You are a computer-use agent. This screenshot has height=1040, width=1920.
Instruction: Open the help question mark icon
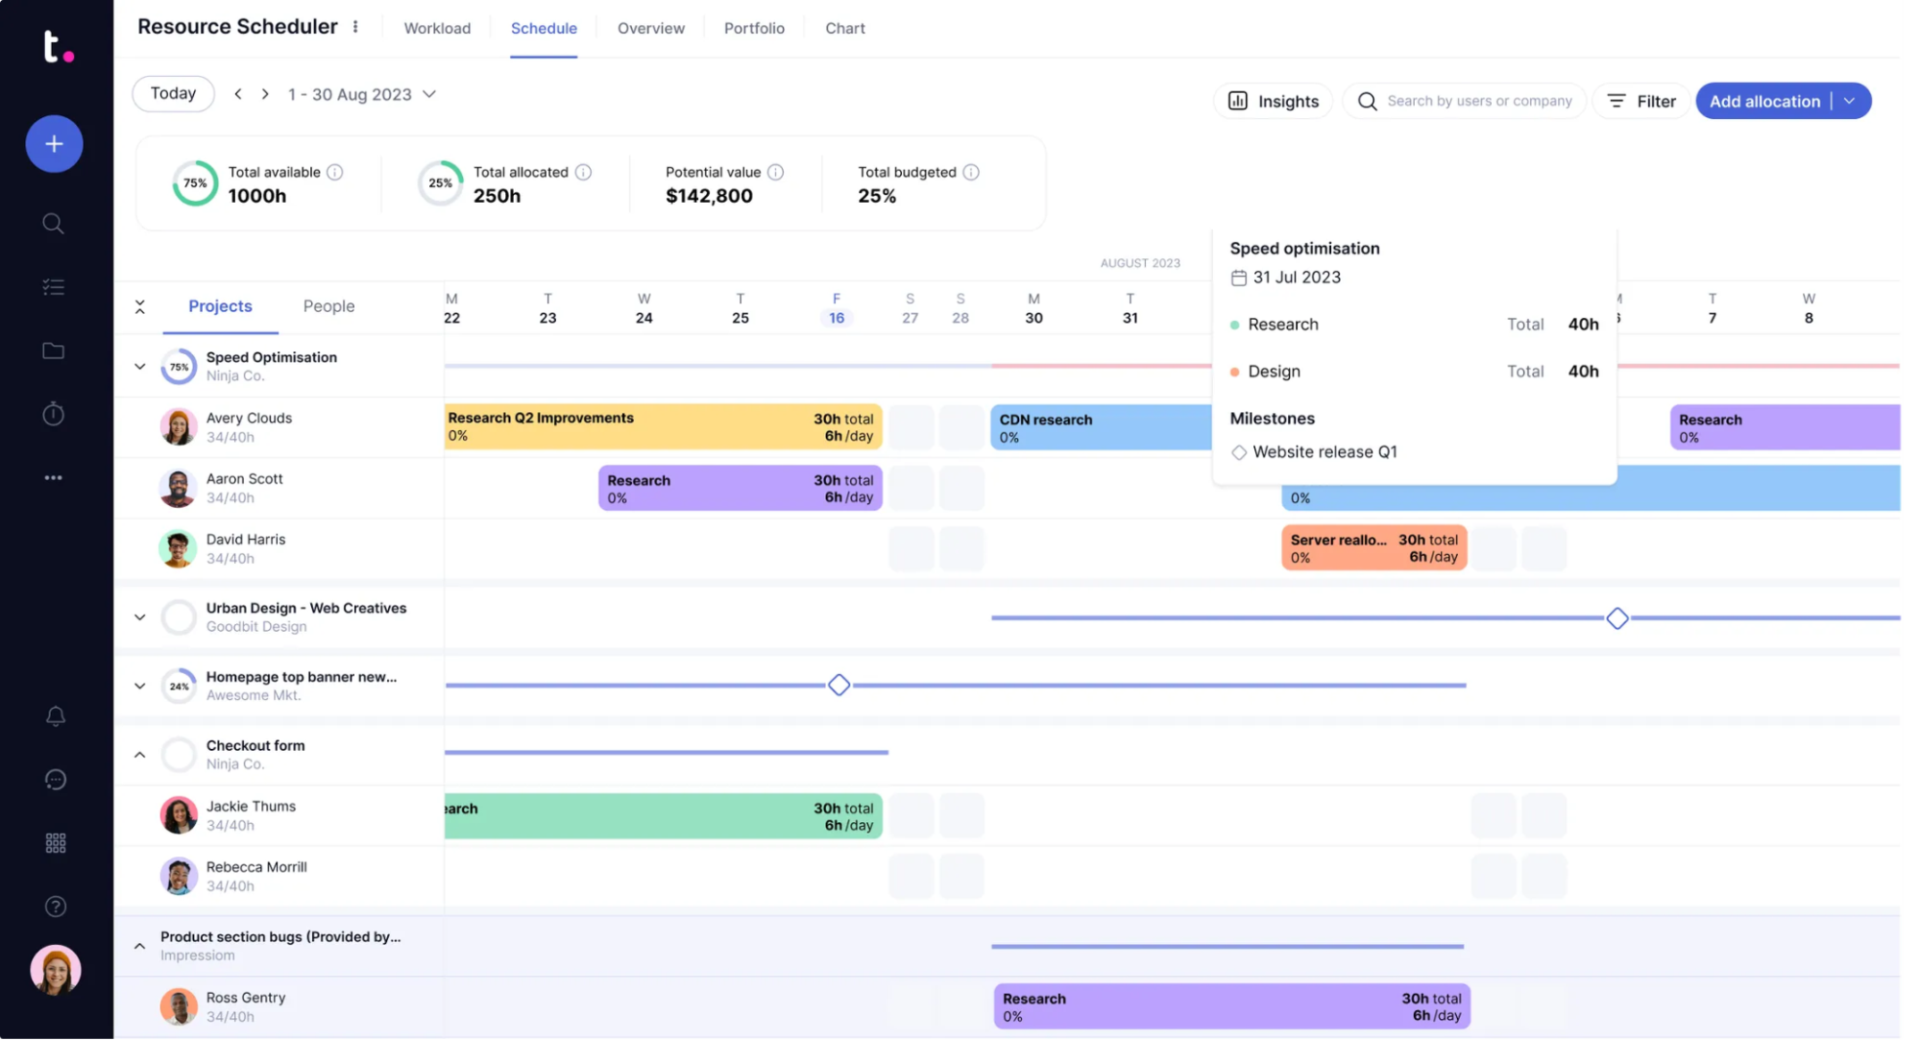[x=56, y=907]
